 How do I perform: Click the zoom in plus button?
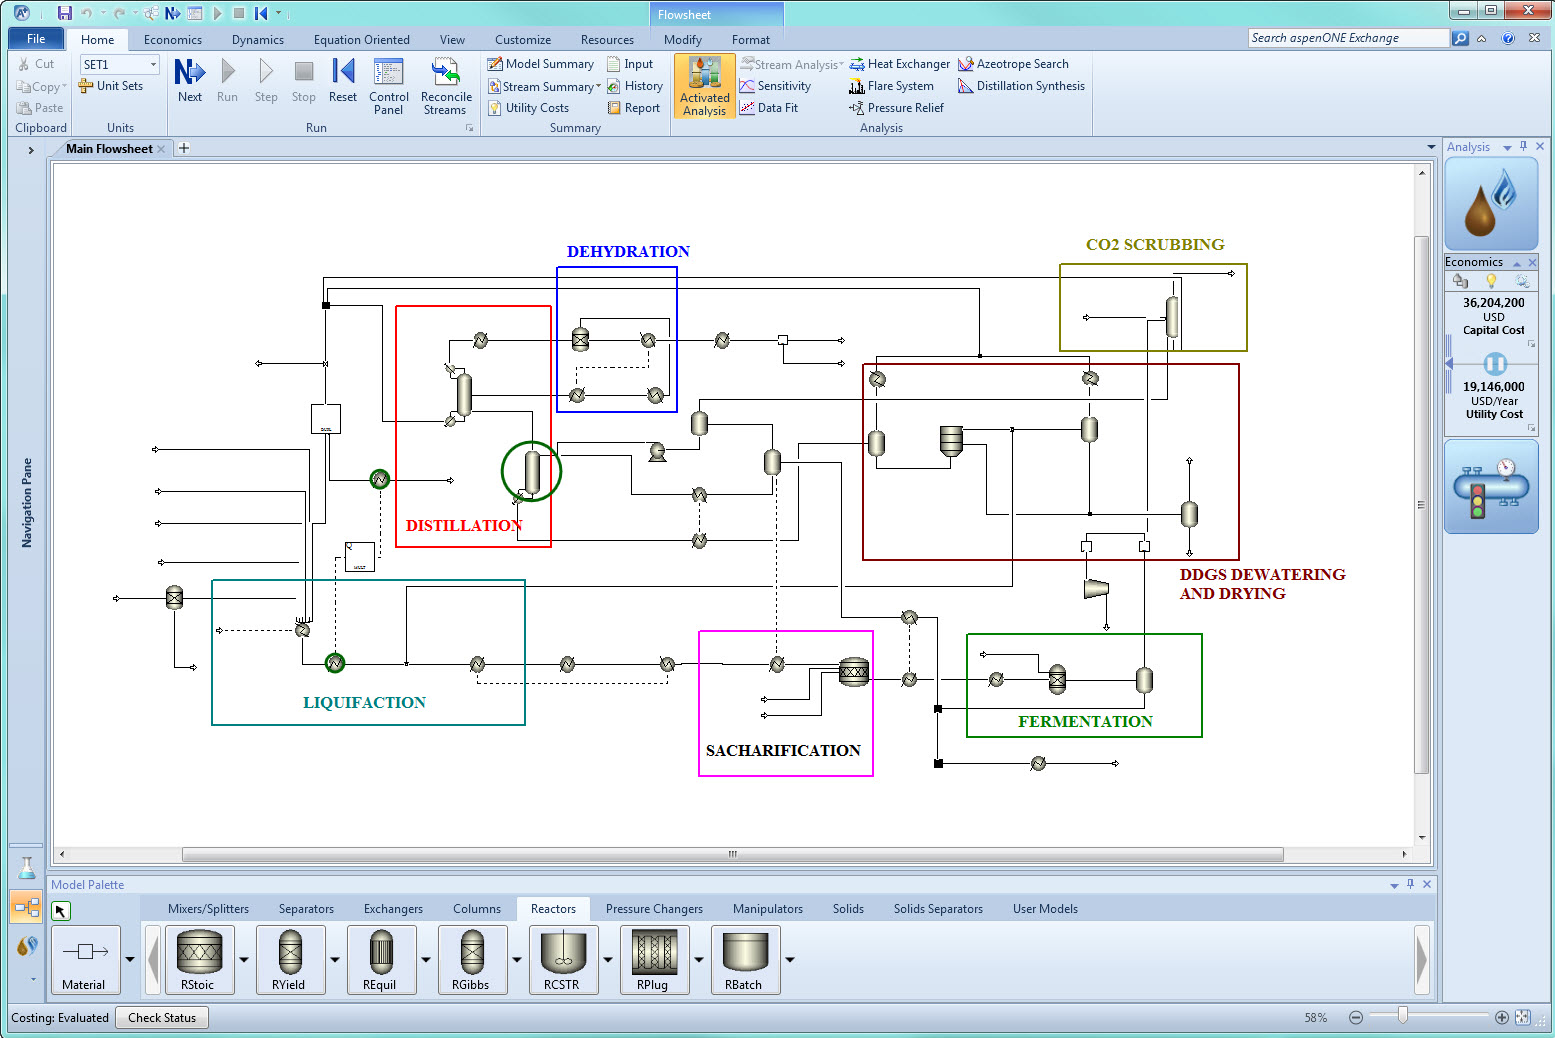[1502, 1018]
